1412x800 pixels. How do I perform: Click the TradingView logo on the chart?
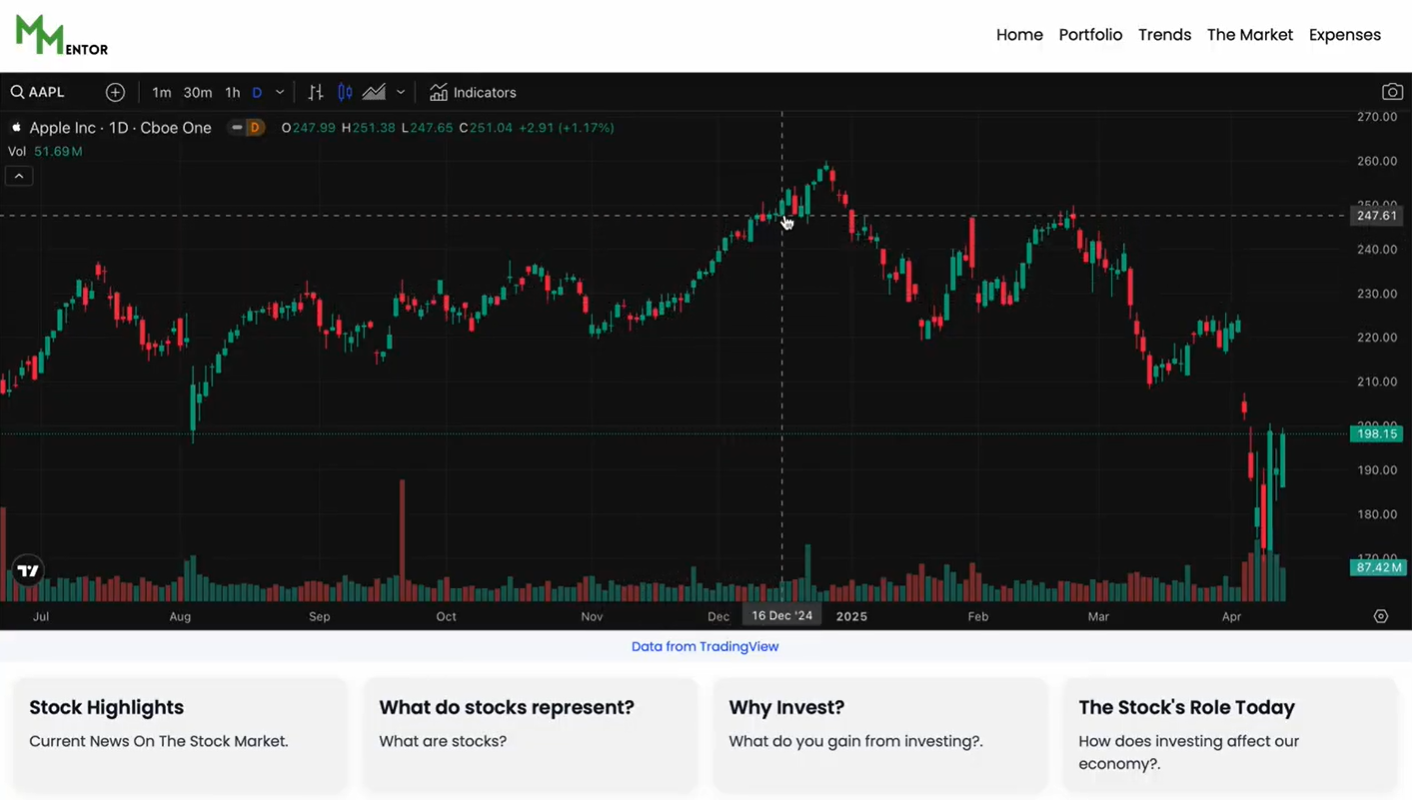tap(28, 571)
